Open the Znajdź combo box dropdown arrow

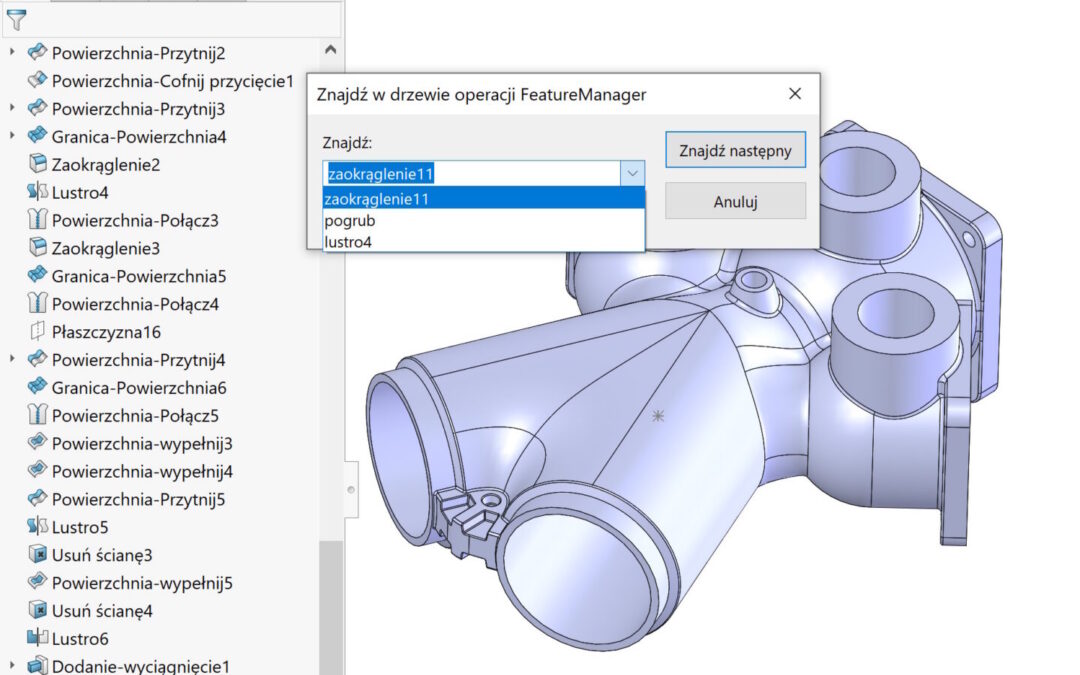633,174
